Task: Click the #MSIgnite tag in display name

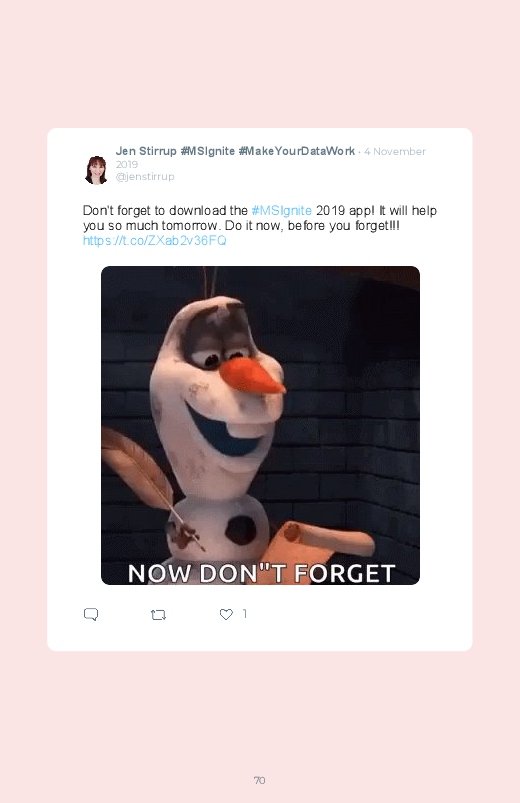Action: click(207, 151)
